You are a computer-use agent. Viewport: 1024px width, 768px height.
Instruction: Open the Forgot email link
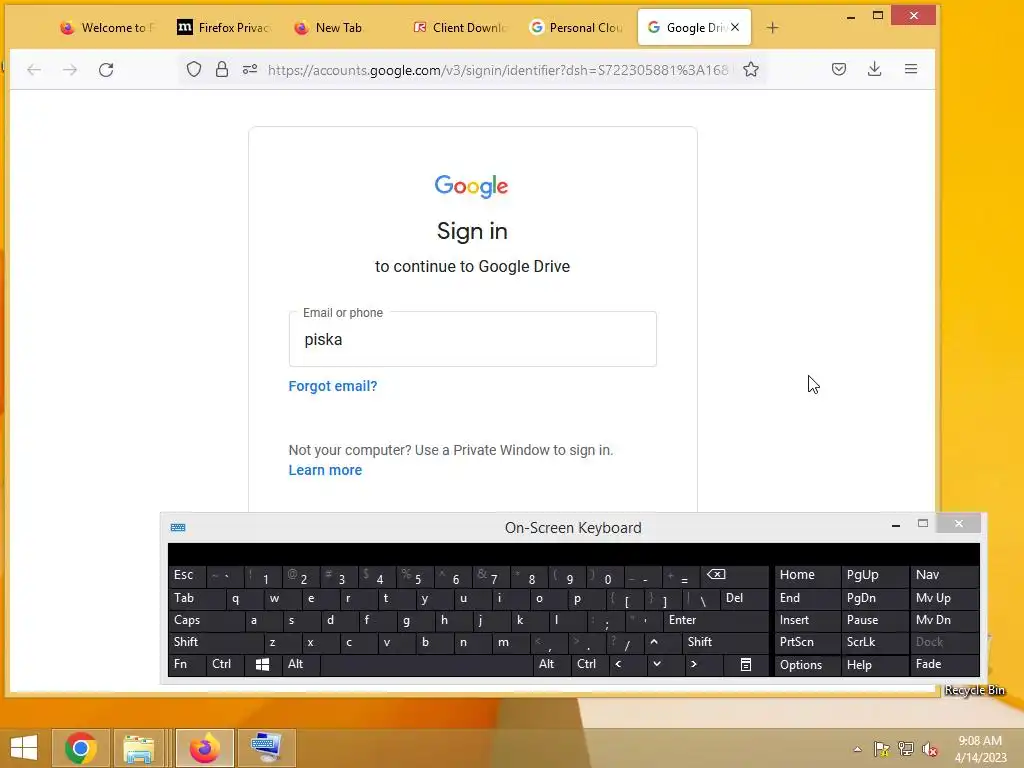click(333, 386)
